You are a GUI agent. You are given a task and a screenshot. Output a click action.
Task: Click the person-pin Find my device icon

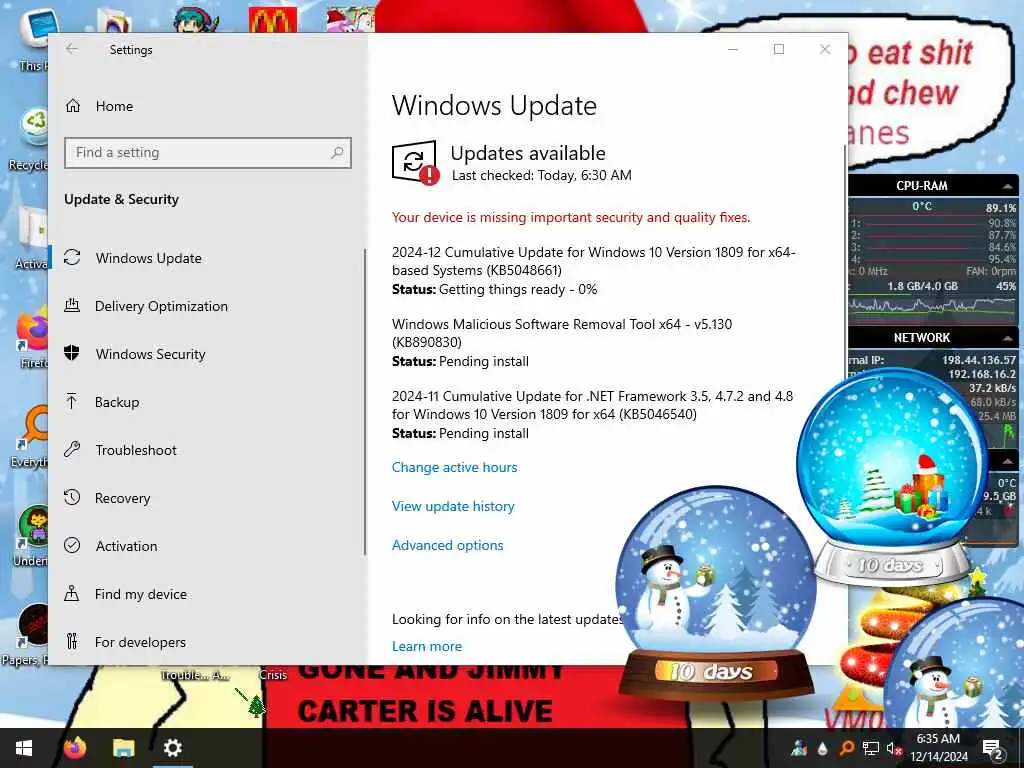(72, 593)
